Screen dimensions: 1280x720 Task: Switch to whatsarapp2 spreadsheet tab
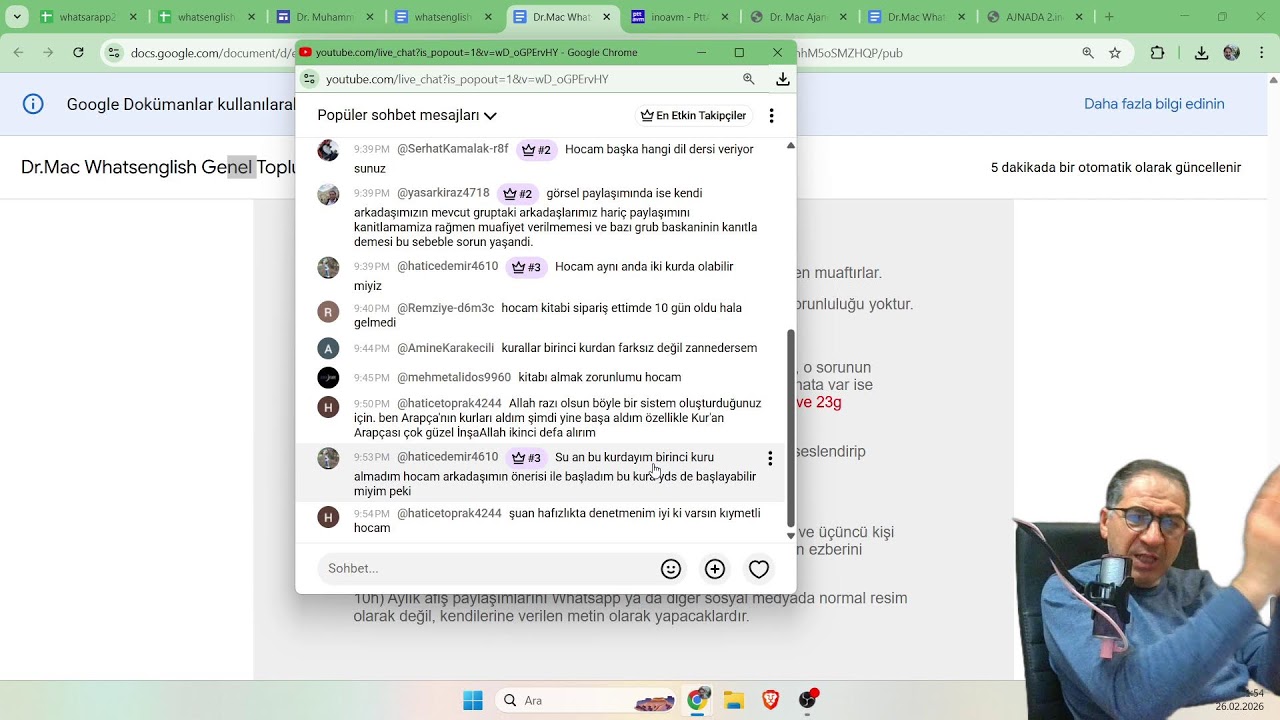click(x=86, y=17)
